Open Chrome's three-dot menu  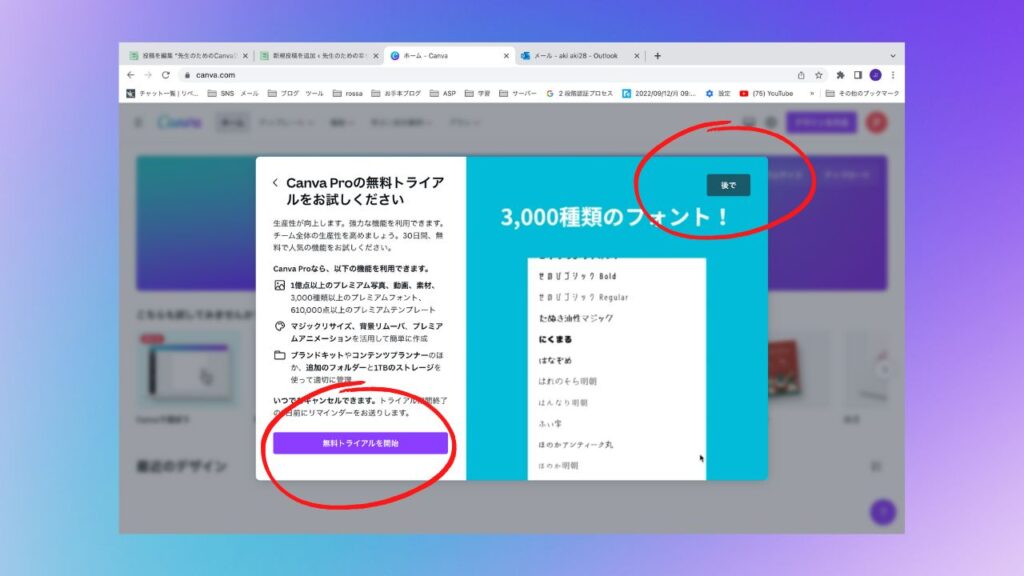(893, 75)
